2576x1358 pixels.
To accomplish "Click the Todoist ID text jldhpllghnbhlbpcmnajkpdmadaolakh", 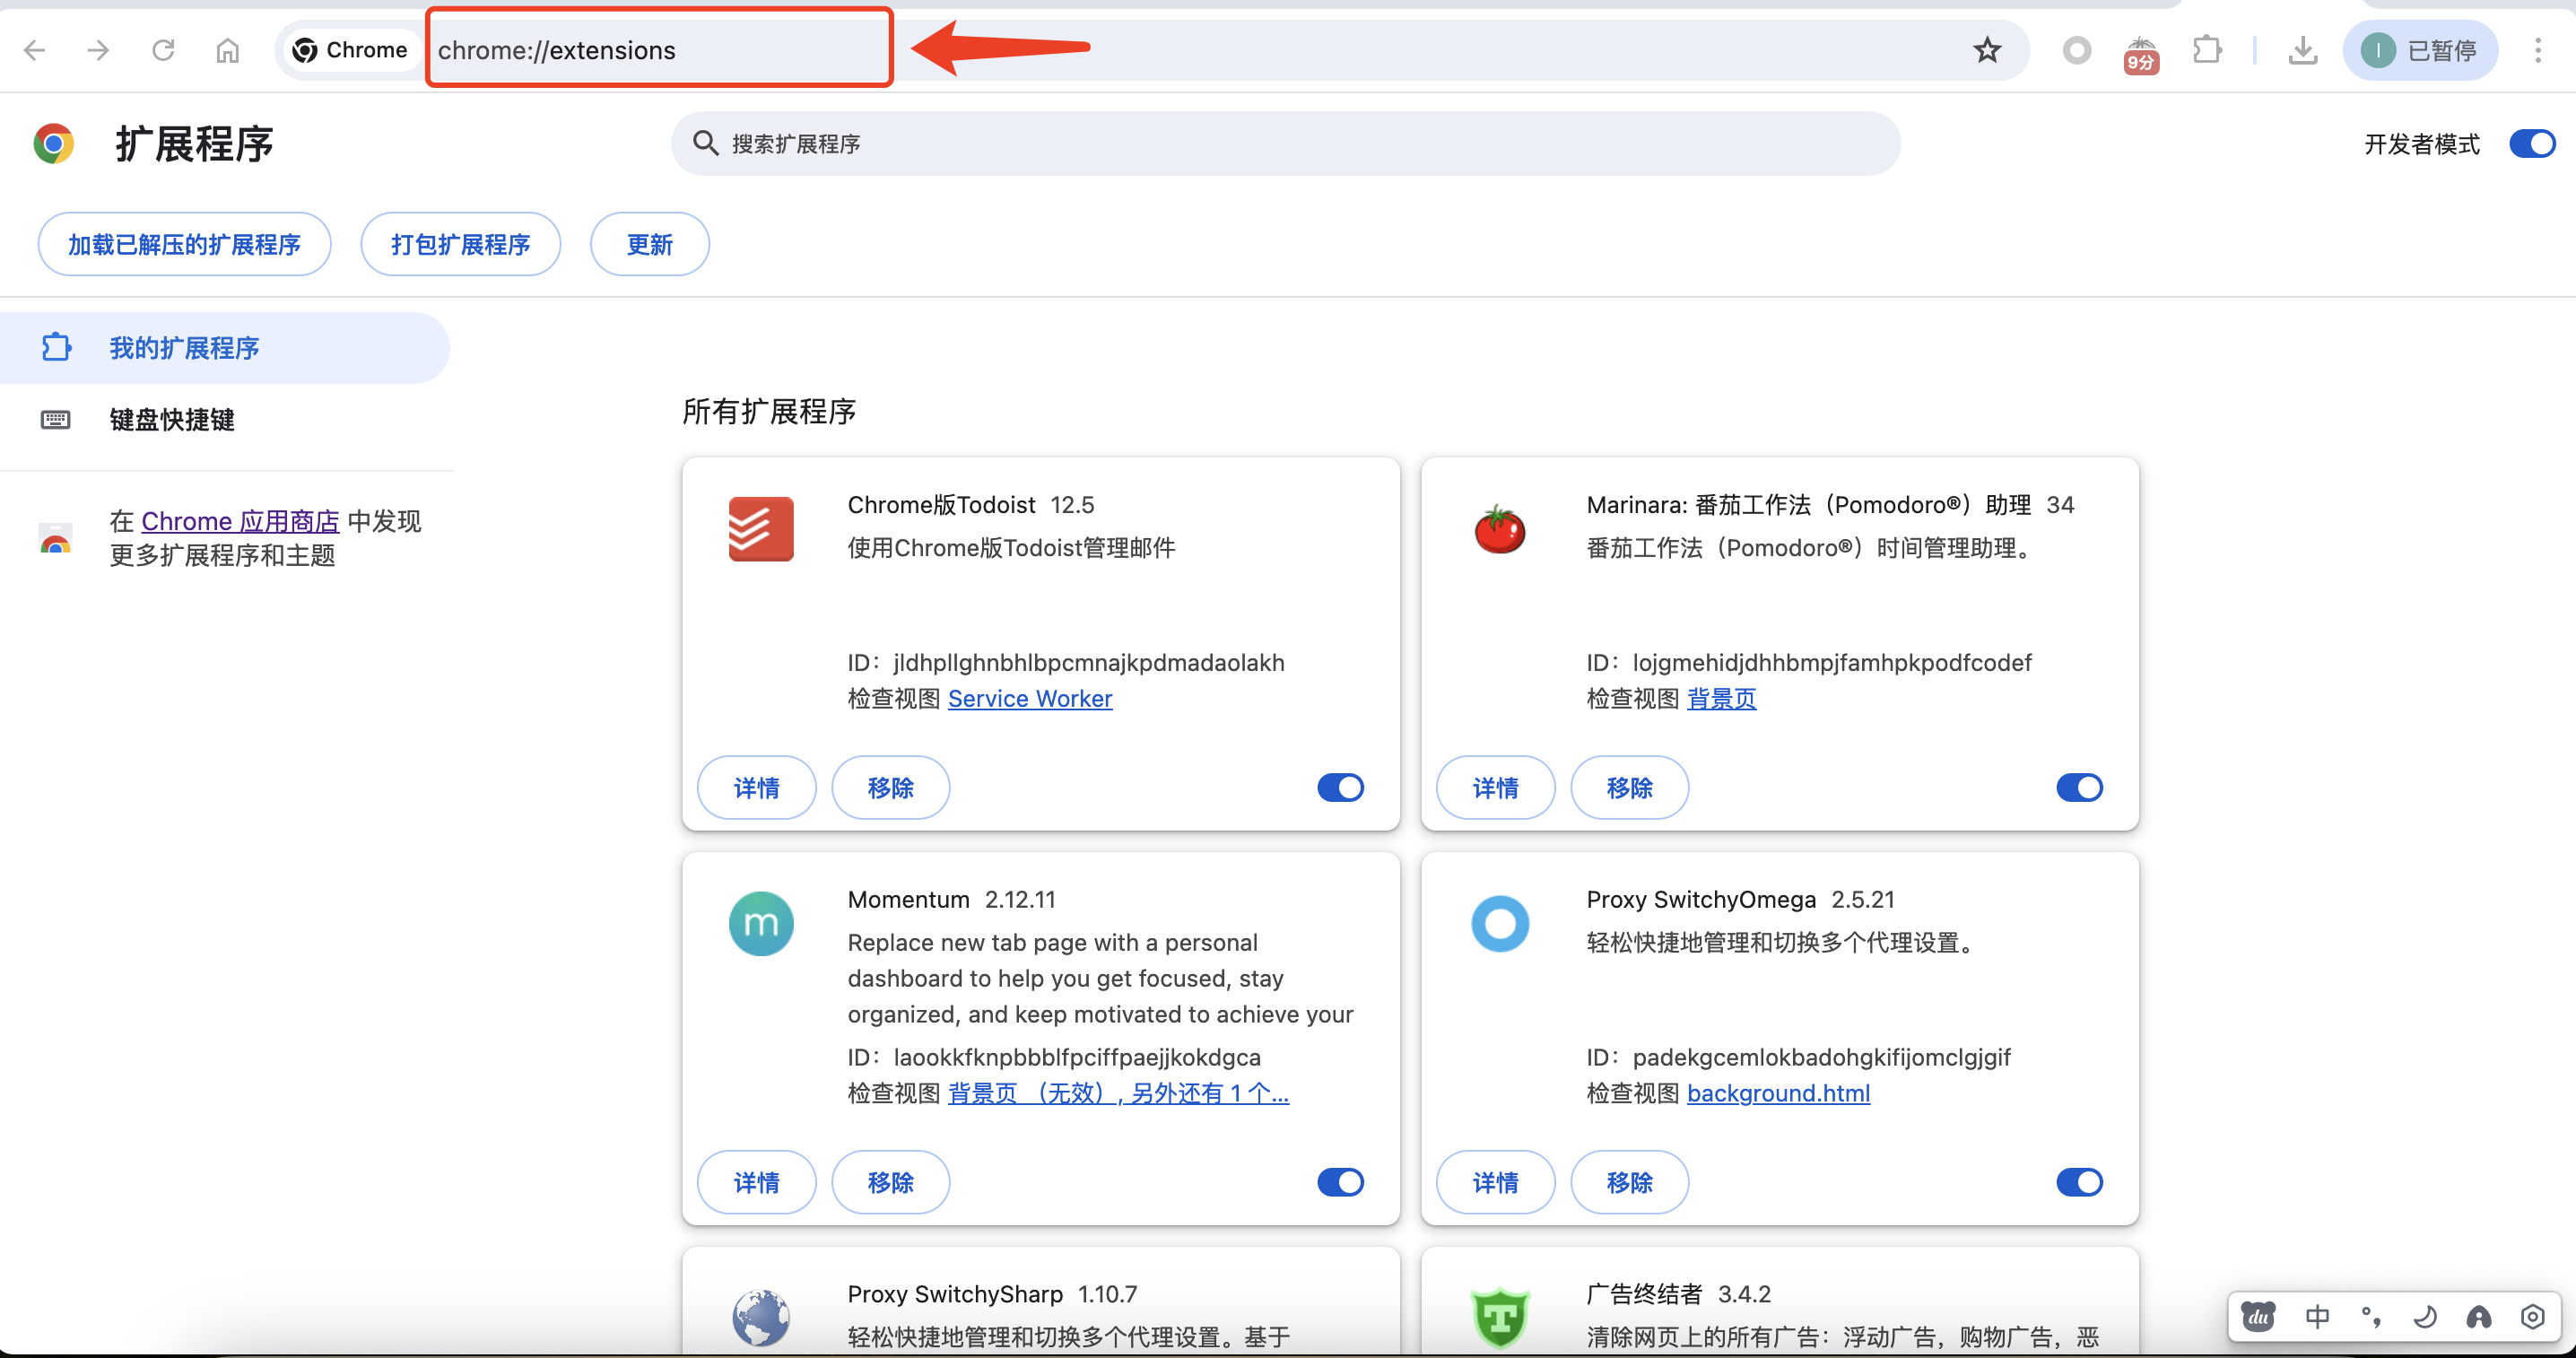I will tap(1088, 663).
